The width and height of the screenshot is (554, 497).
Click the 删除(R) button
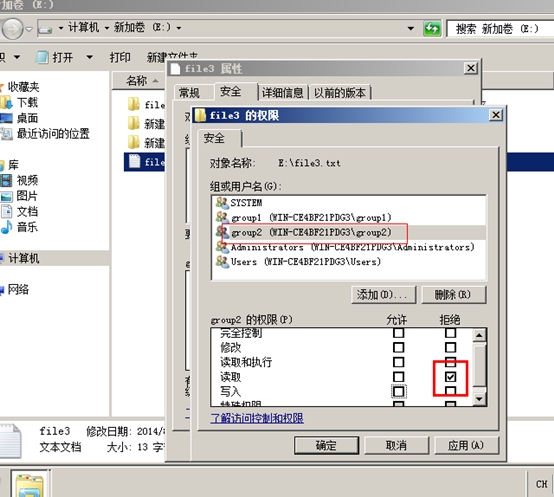(454, 294)
